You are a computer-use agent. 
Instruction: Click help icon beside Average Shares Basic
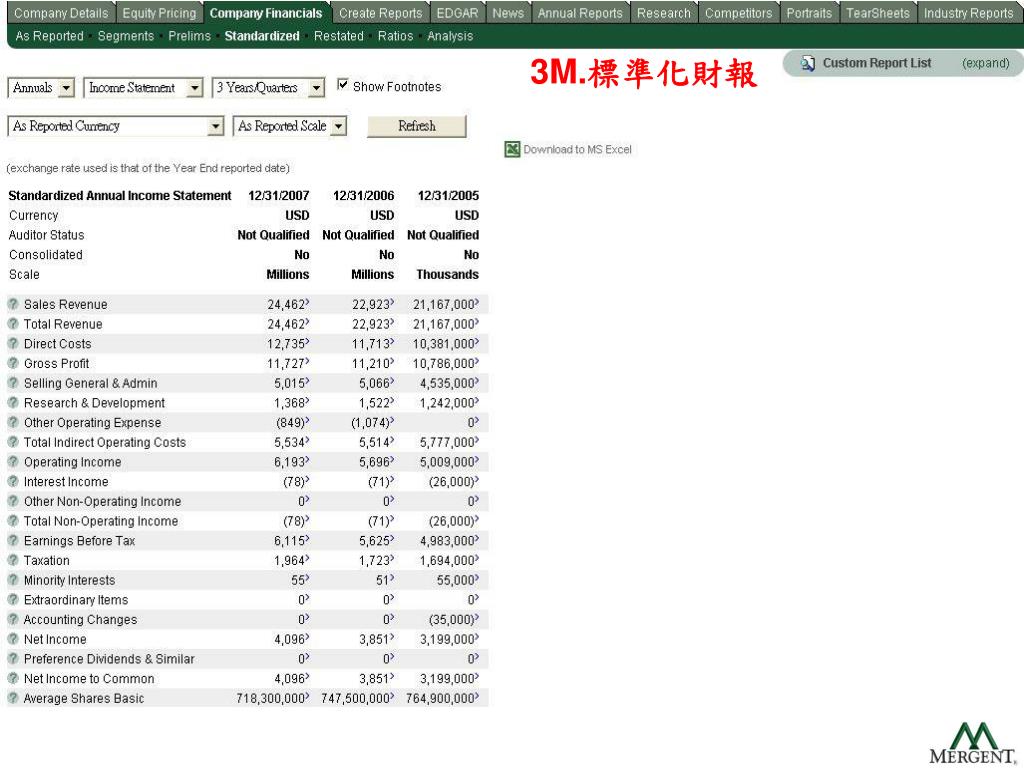pos(12,697)
